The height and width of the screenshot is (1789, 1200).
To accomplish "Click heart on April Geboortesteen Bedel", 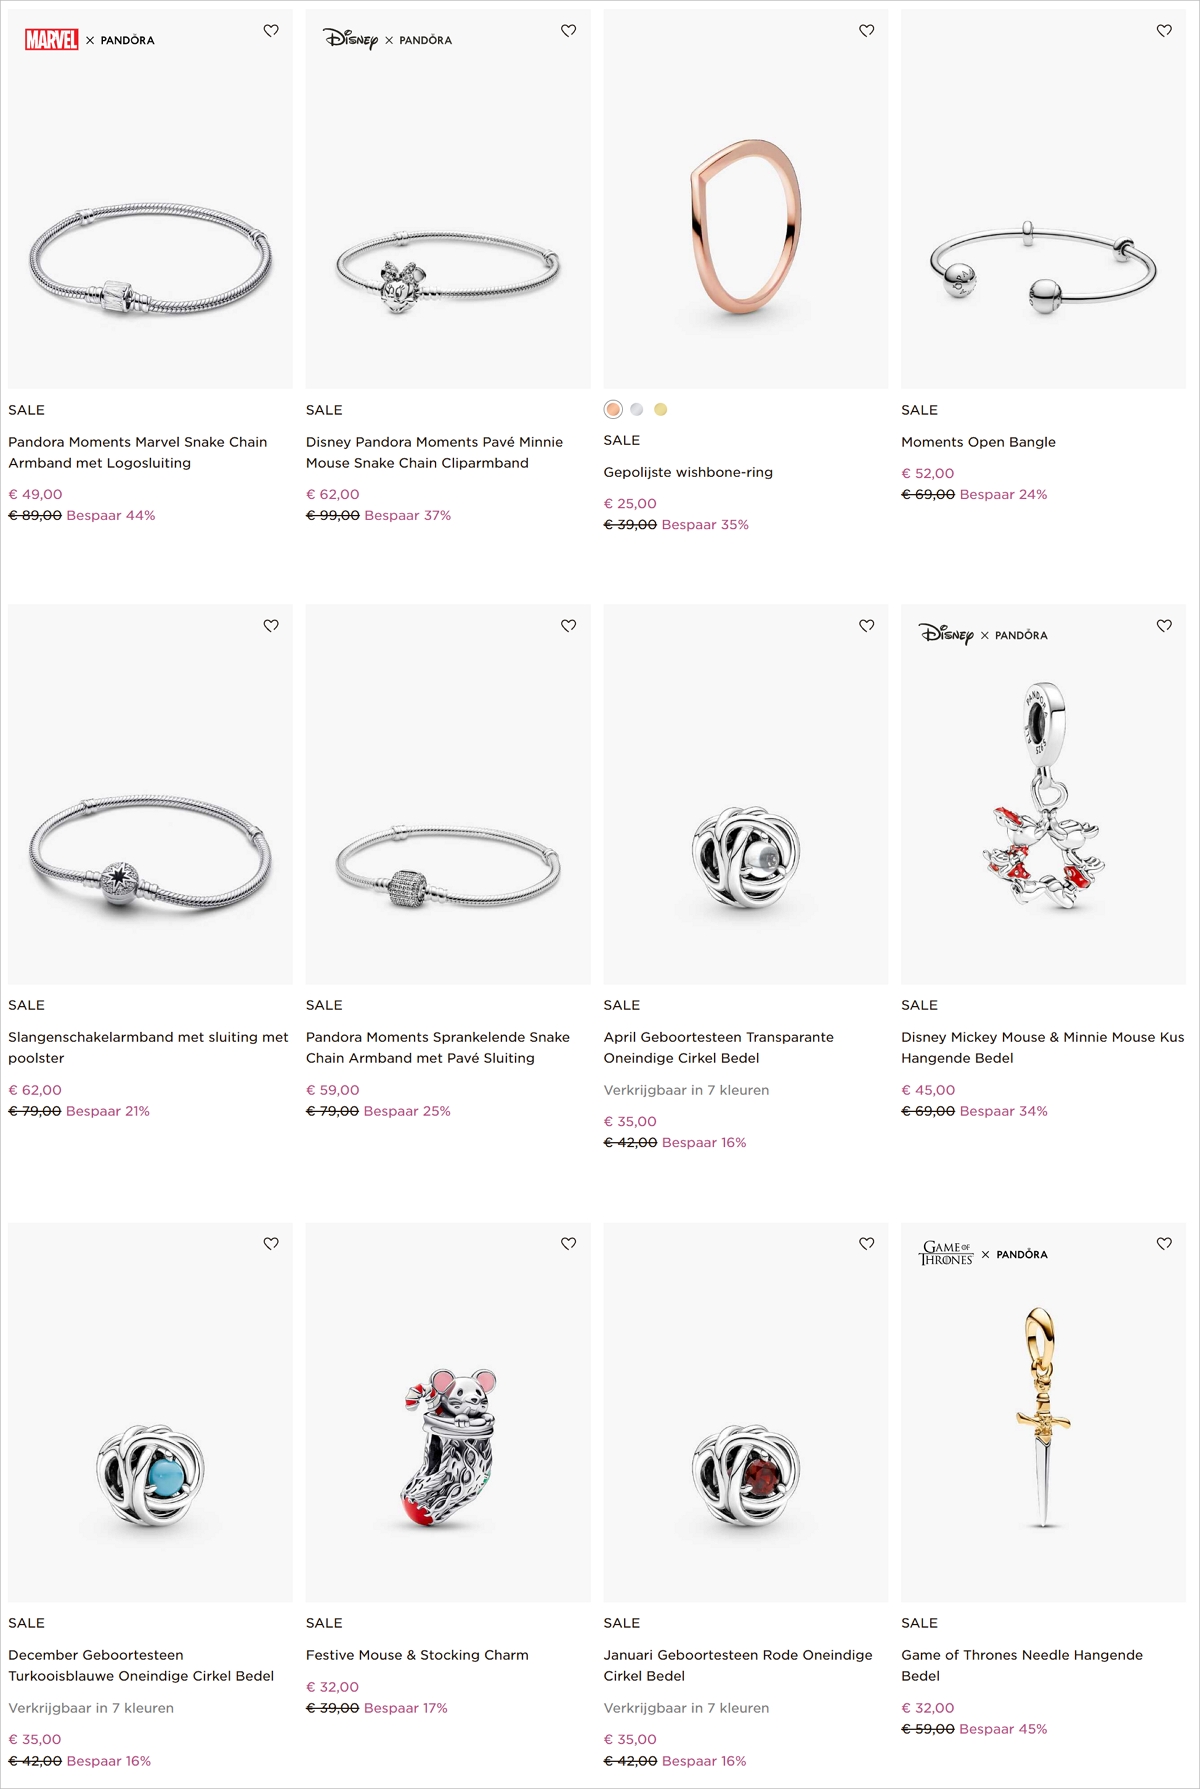I will (867, 626).
